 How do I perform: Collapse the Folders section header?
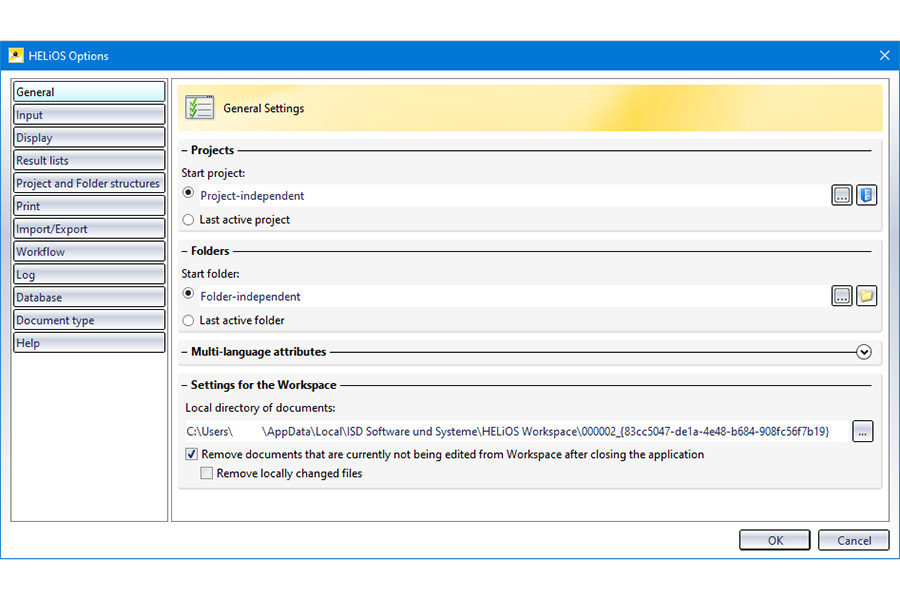pyautogui.click(x=185, y=251)
